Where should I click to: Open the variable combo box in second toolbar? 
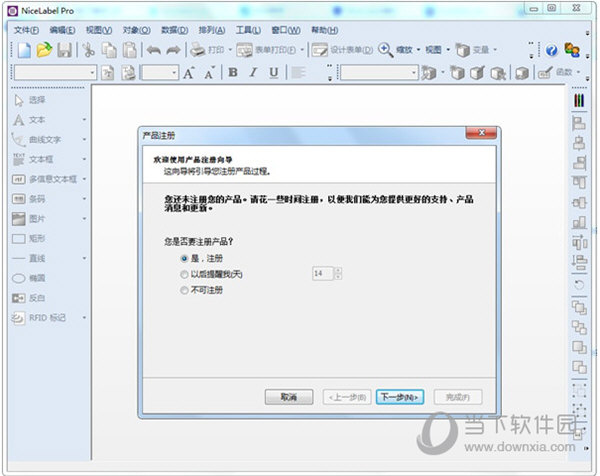(x=379, y=72)
